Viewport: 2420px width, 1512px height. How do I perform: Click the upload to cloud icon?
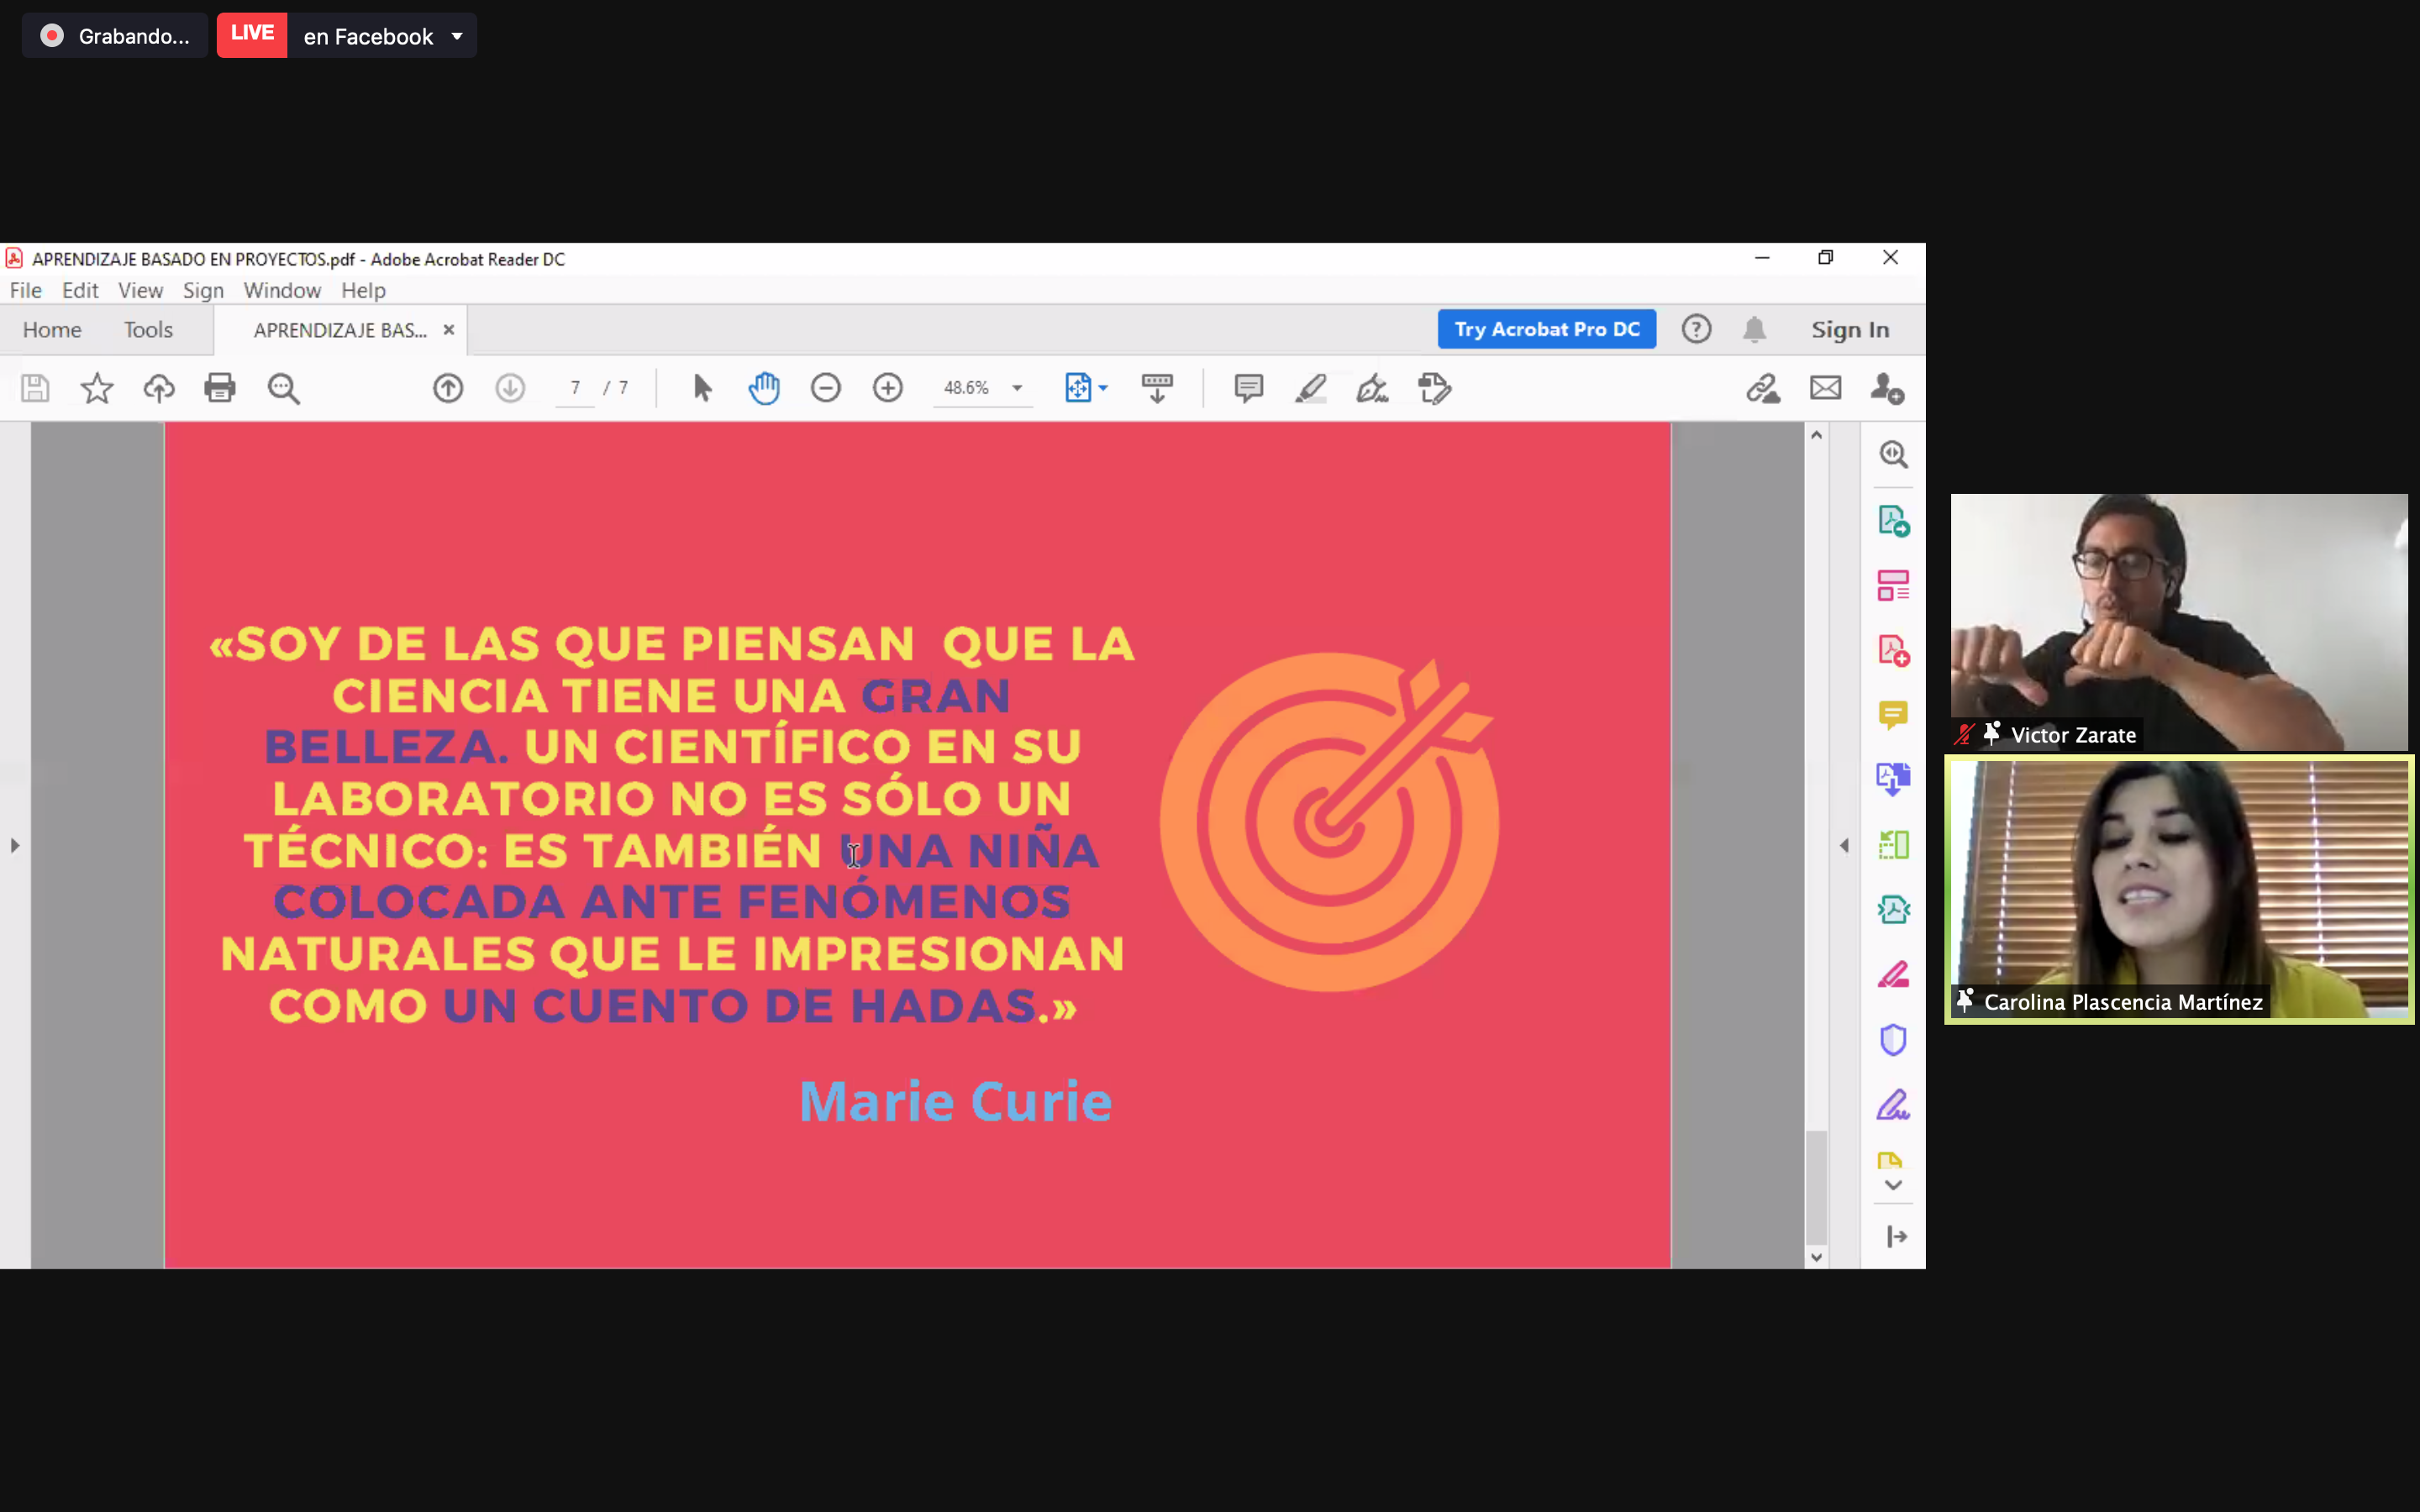158,388
